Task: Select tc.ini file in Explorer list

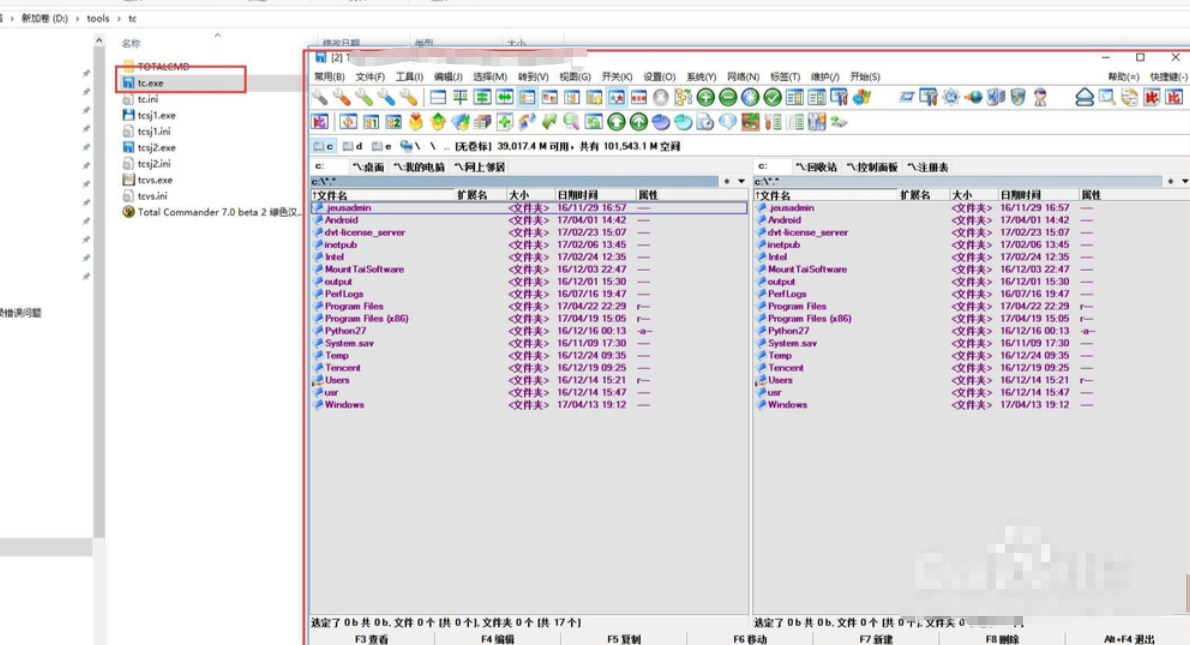Action: [x=147, y=99]
